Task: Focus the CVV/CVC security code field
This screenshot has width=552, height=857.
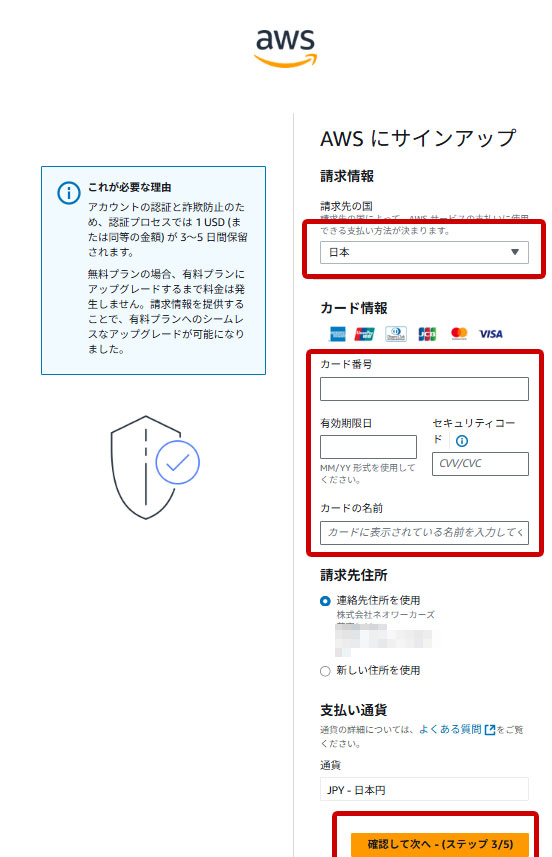Action: 480,463
